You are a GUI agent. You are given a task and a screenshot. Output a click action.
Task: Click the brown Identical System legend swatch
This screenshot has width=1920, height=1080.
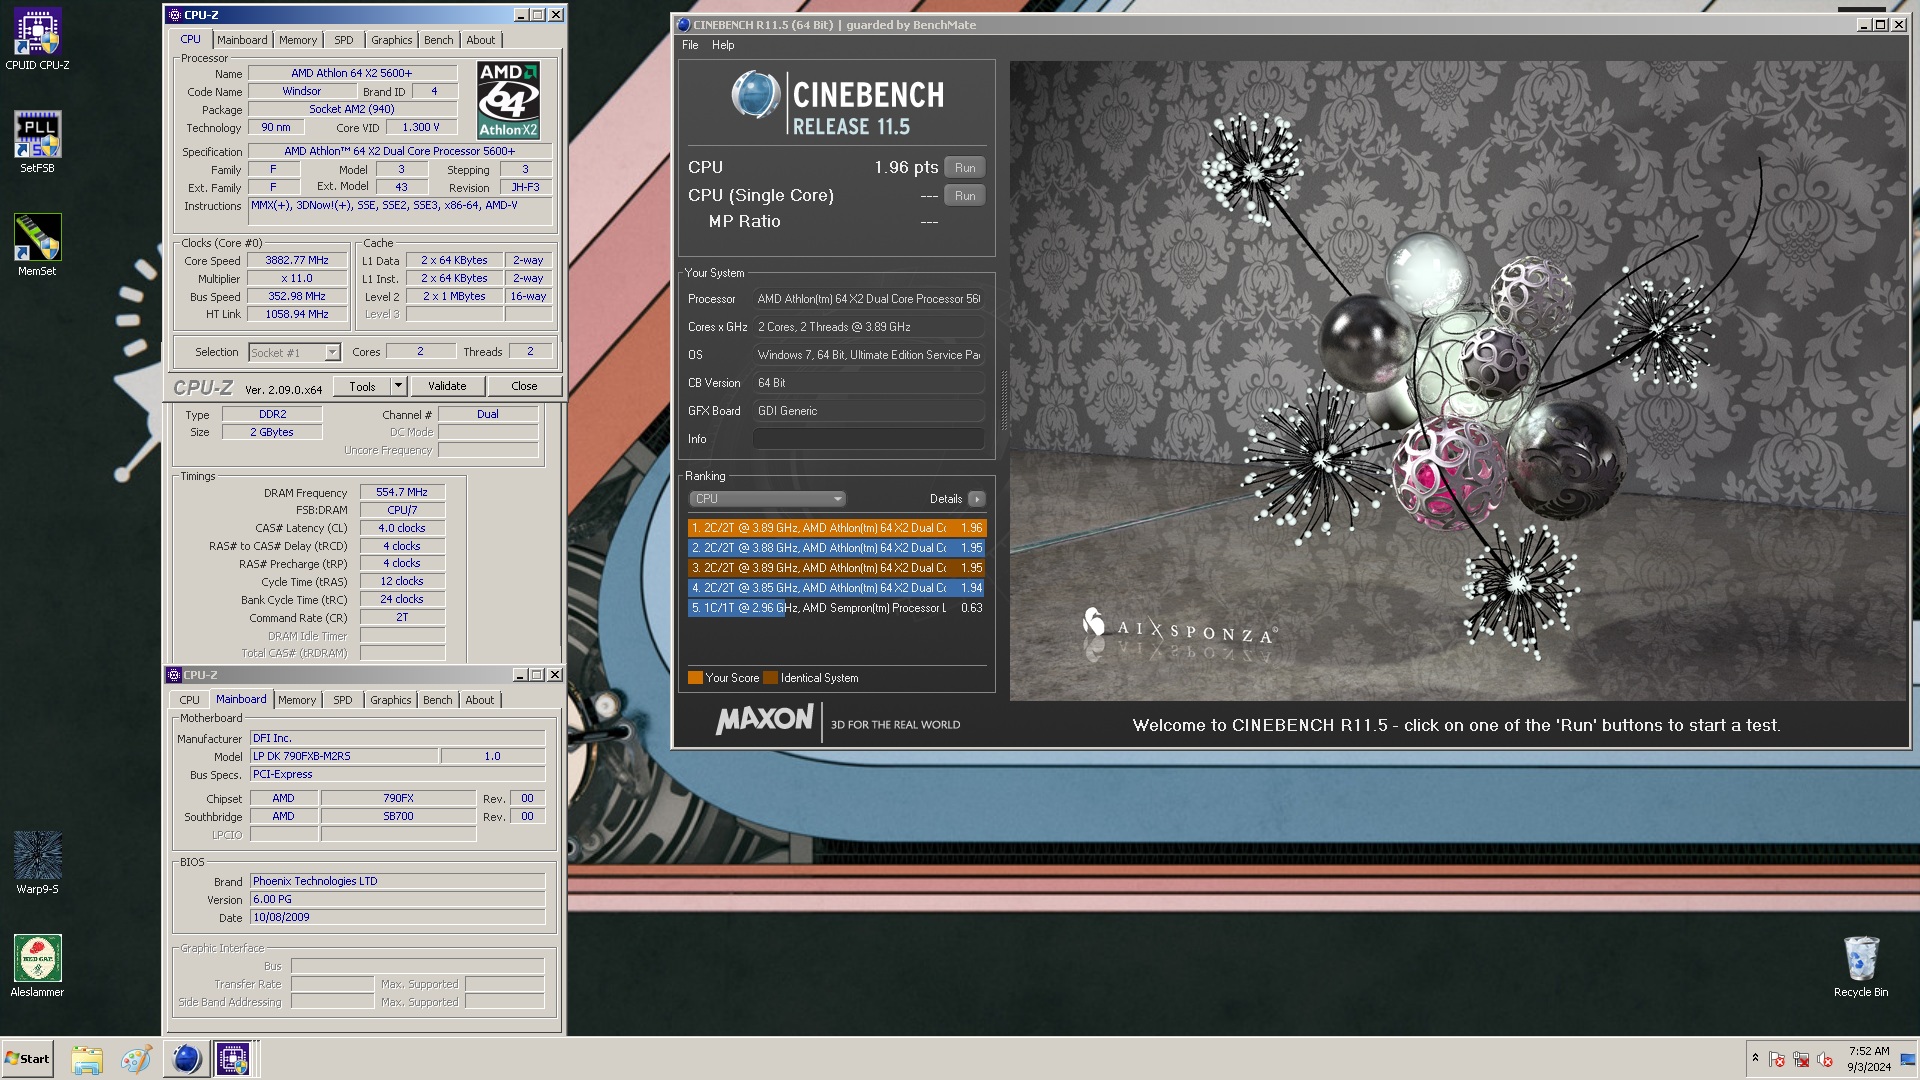click(770, 678)
